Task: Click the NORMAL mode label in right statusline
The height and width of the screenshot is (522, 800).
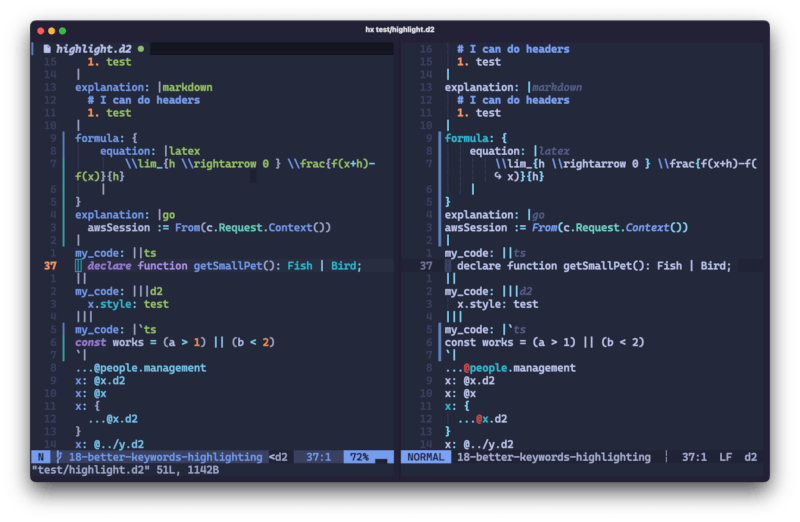Action: (425, 457)
